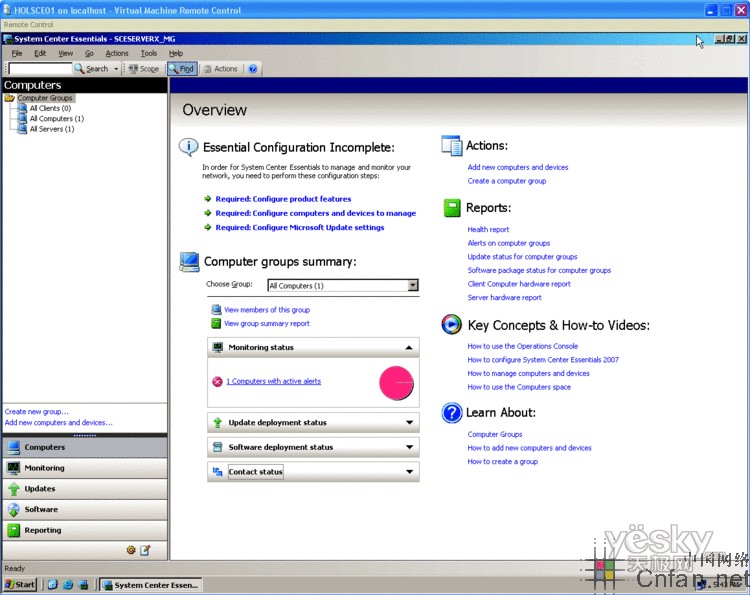Viewport: 750px width, 595px height.
Task: Open Software package status for computer groups
Action: tap(539, 271)
